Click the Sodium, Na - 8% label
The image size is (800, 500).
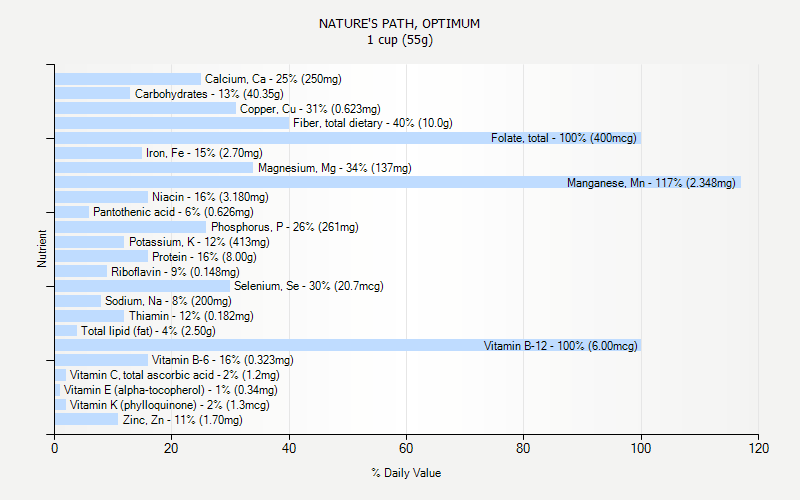168,301
